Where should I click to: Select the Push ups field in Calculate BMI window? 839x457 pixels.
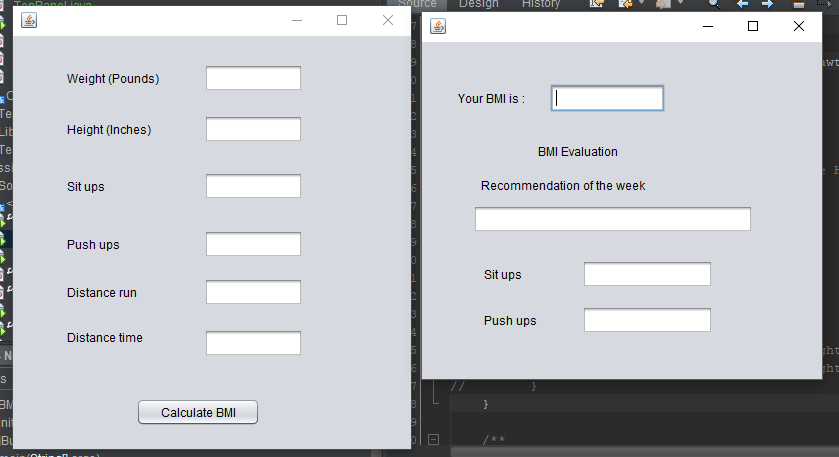[x=253, y=244]
